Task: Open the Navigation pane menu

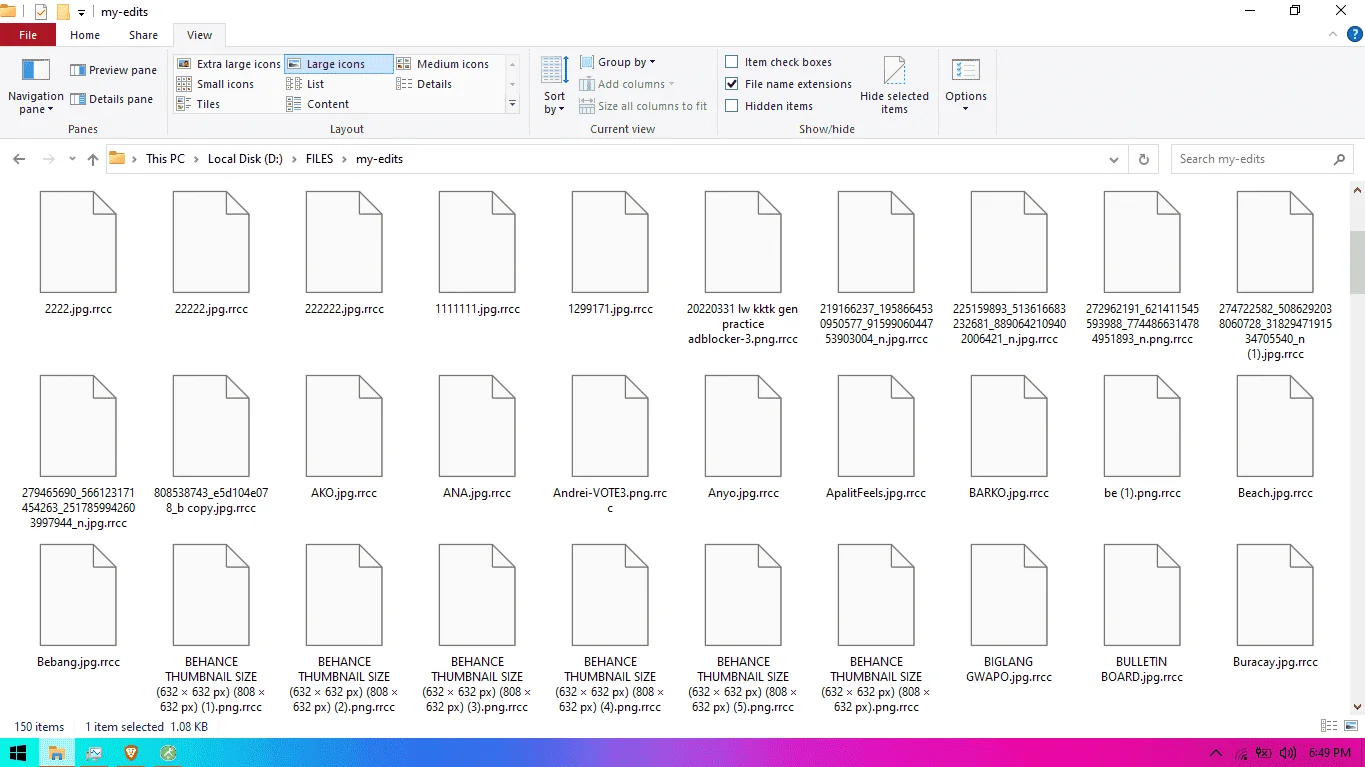Action: [x=36, y=86]
